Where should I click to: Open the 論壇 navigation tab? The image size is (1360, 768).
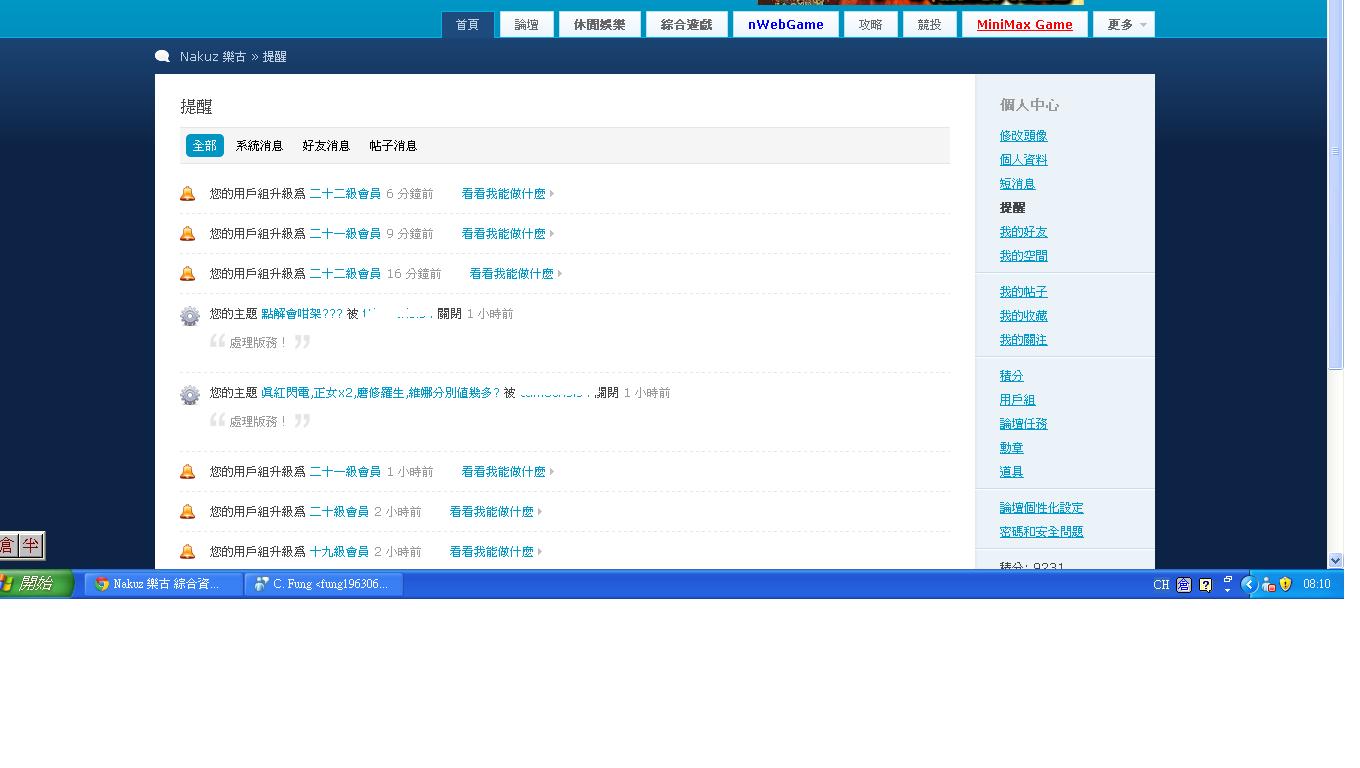point(527,25)
